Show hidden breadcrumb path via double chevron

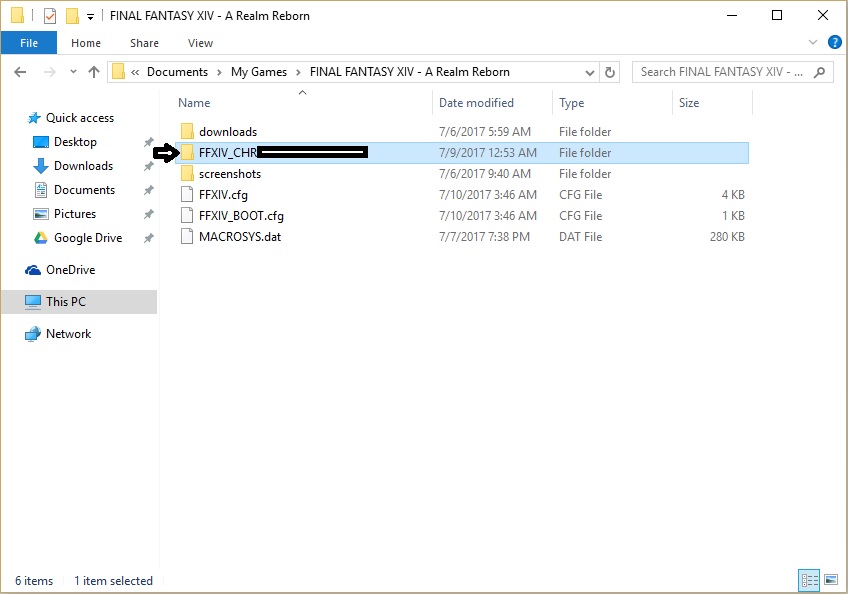[x=135, y=72]
